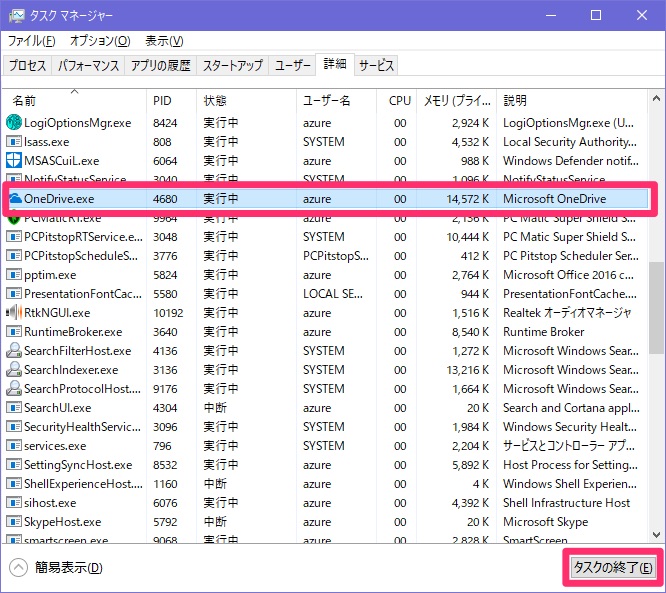Click the Microsoft Skype description
This screenshot has width=666, height=593.
tap(546, 522)
